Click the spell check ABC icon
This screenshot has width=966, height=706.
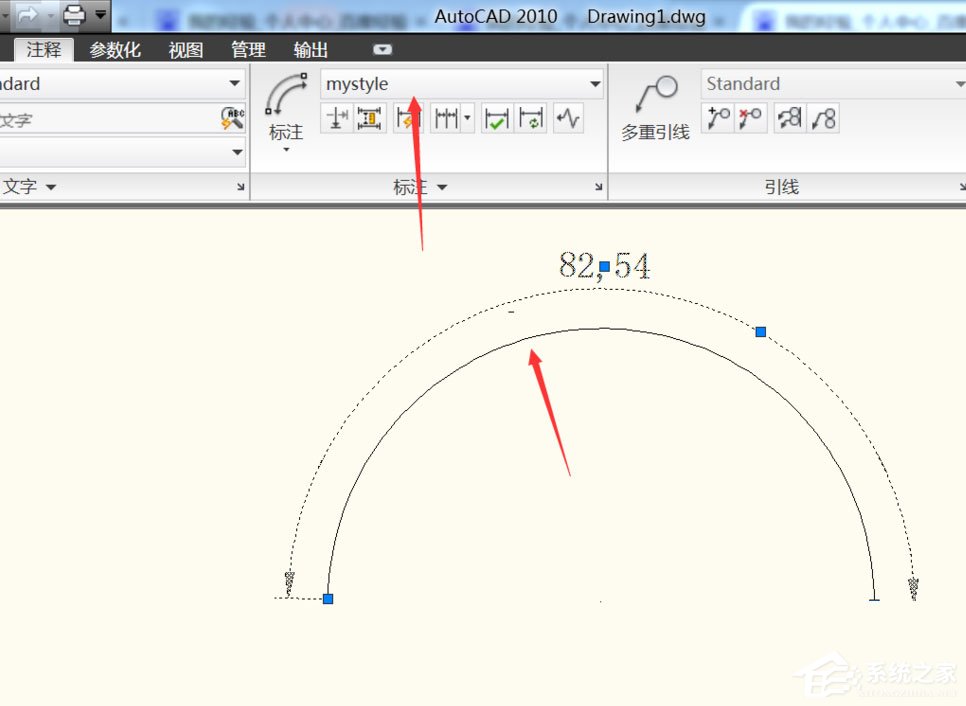(x=232, y=118)
